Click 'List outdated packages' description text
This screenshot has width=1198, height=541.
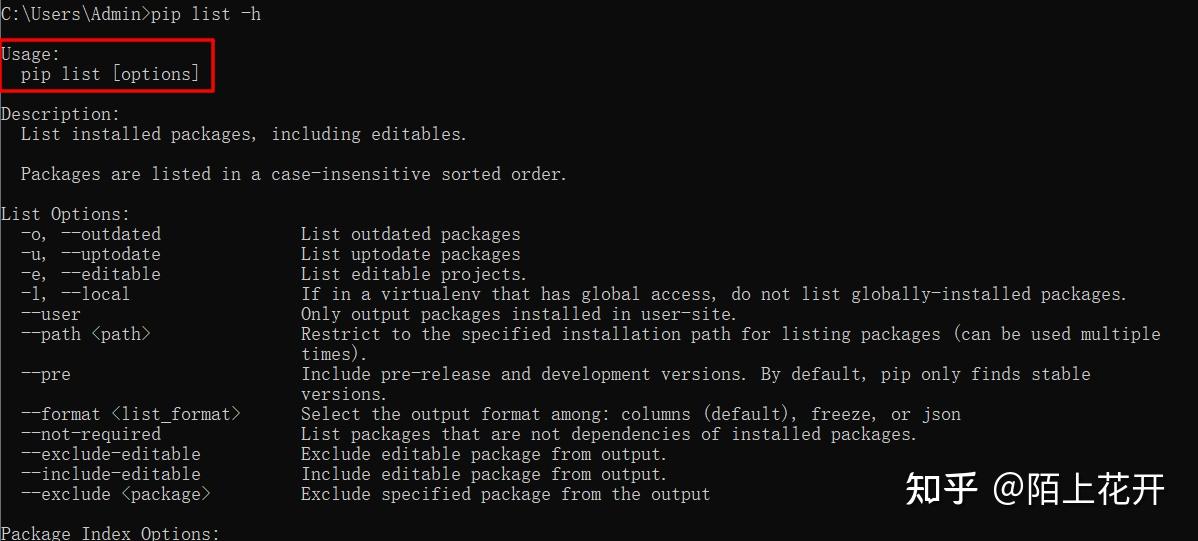click(x=410, y=234)
